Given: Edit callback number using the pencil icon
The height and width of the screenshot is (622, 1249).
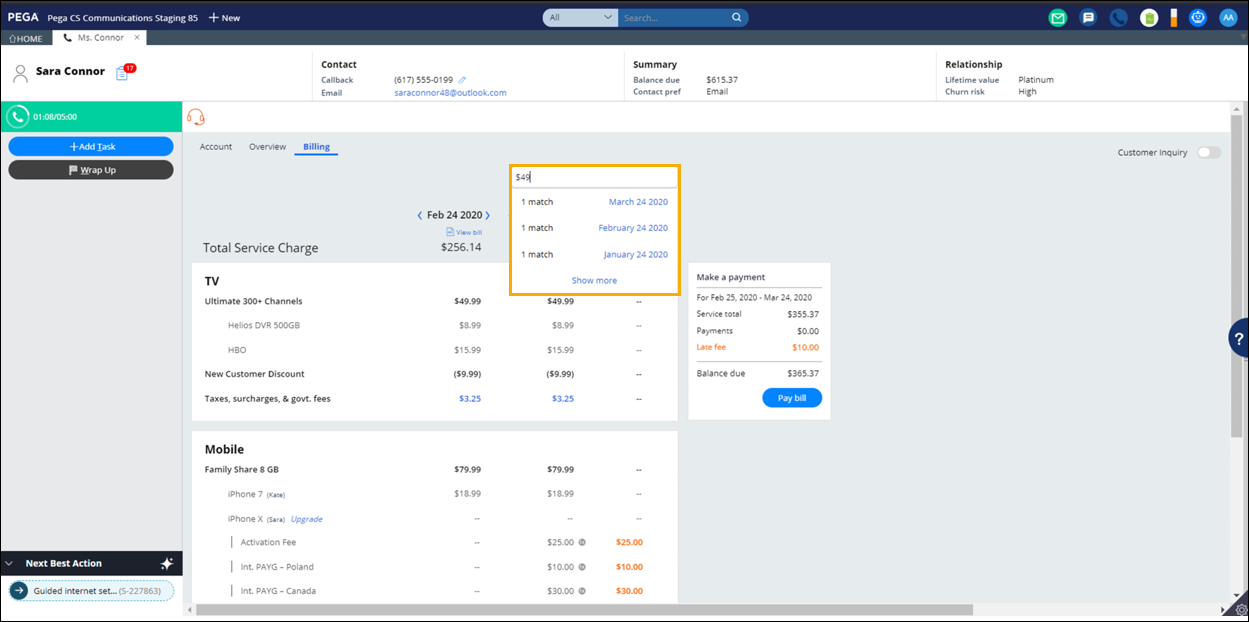Looking at the screenshot, I should pyautogui.click(x=462, y=80).
